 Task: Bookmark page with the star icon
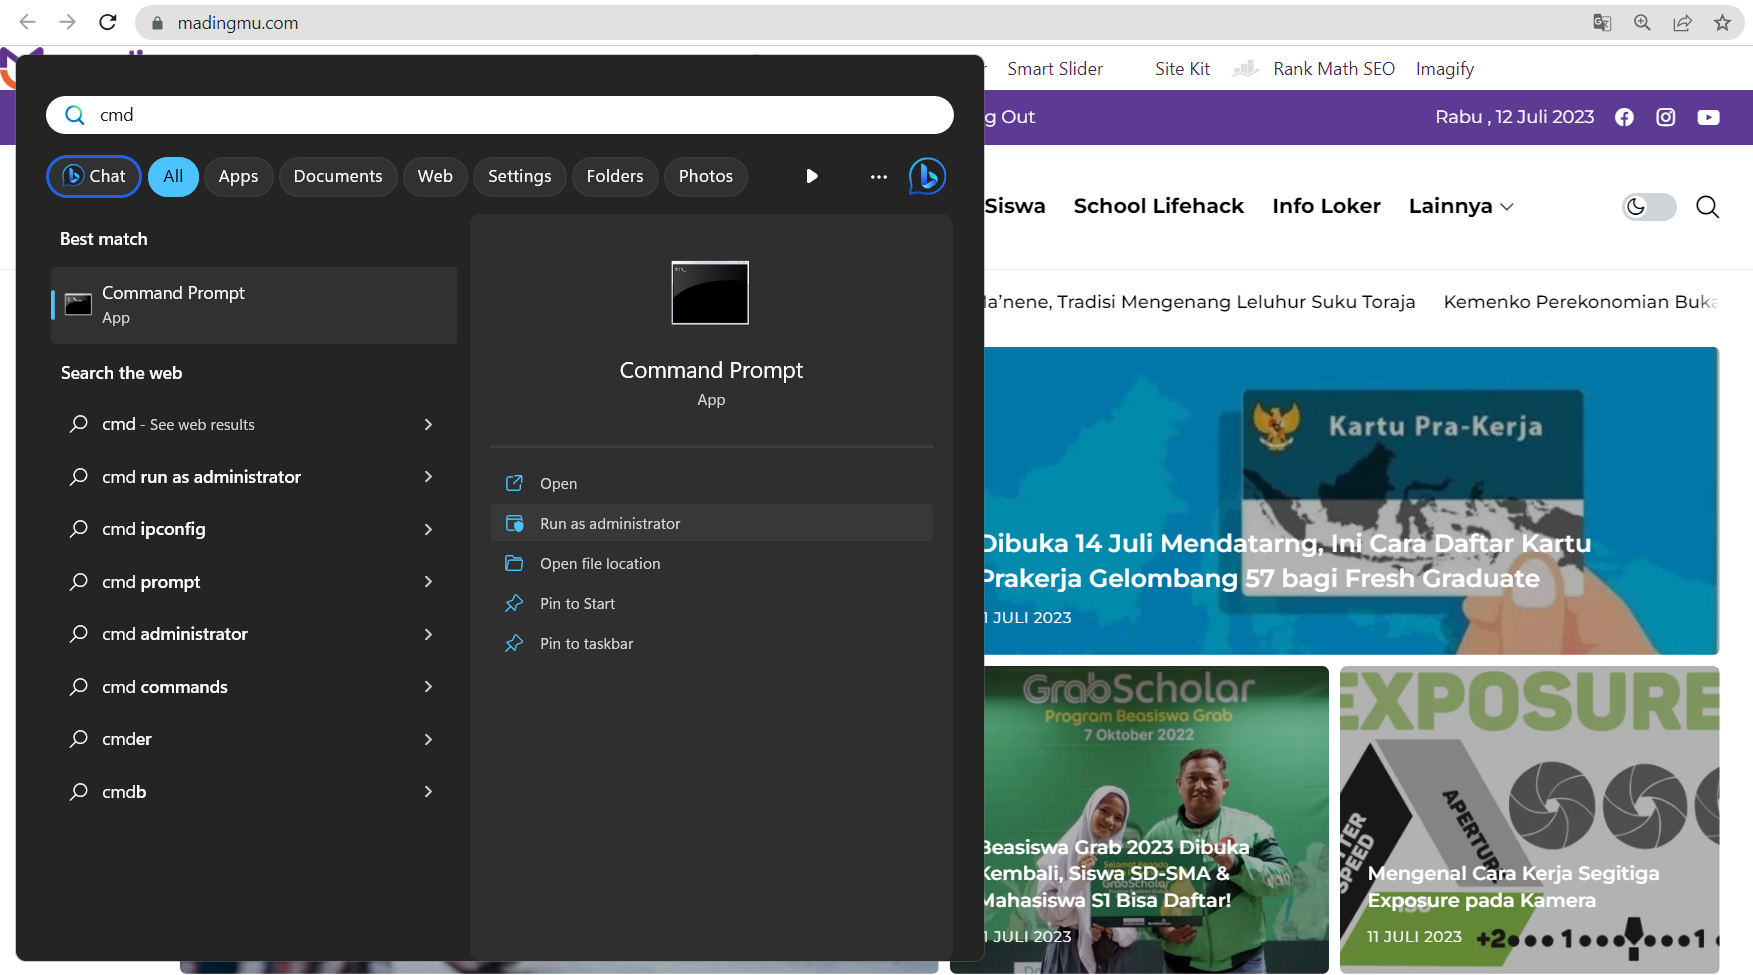(x=1722, y=23)
